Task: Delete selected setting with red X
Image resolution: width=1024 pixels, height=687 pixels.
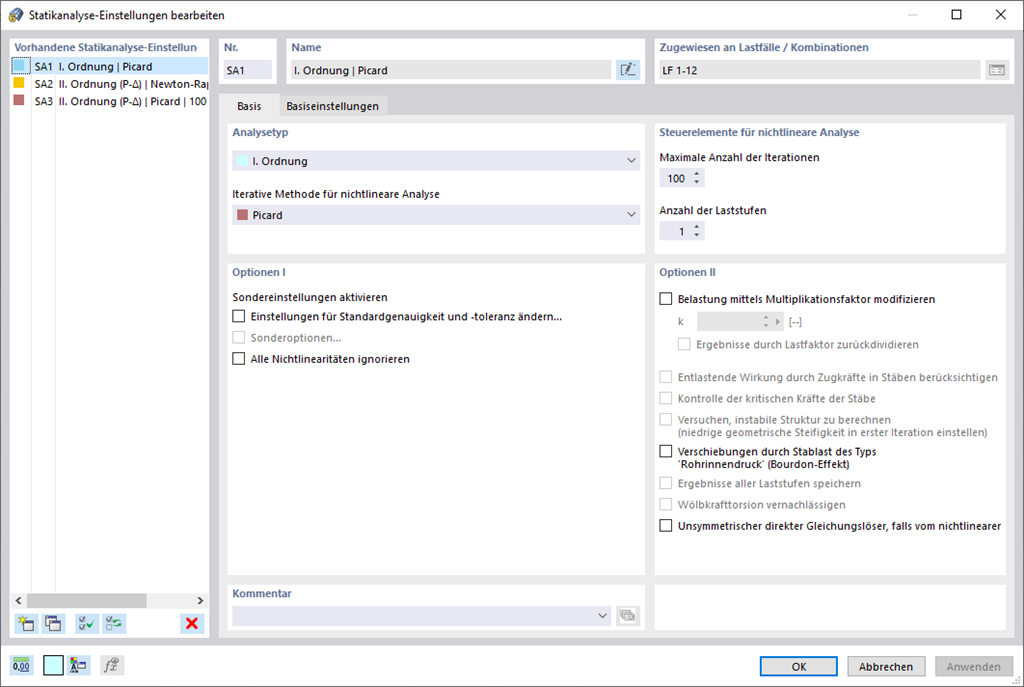Action: click(x=192, y=624)
